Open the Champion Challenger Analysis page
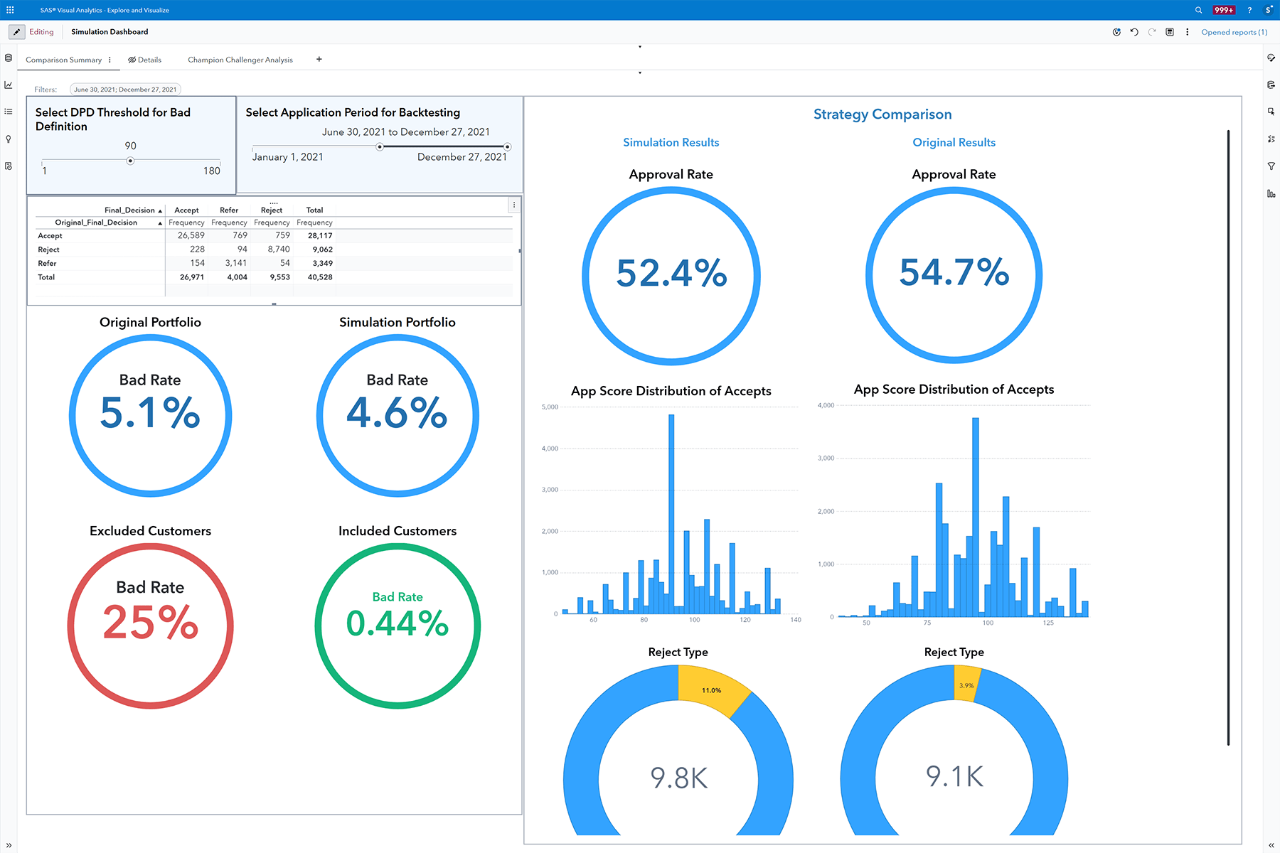Image resolution: width=1280 pixels, height=853 pixels. [240, 59]
